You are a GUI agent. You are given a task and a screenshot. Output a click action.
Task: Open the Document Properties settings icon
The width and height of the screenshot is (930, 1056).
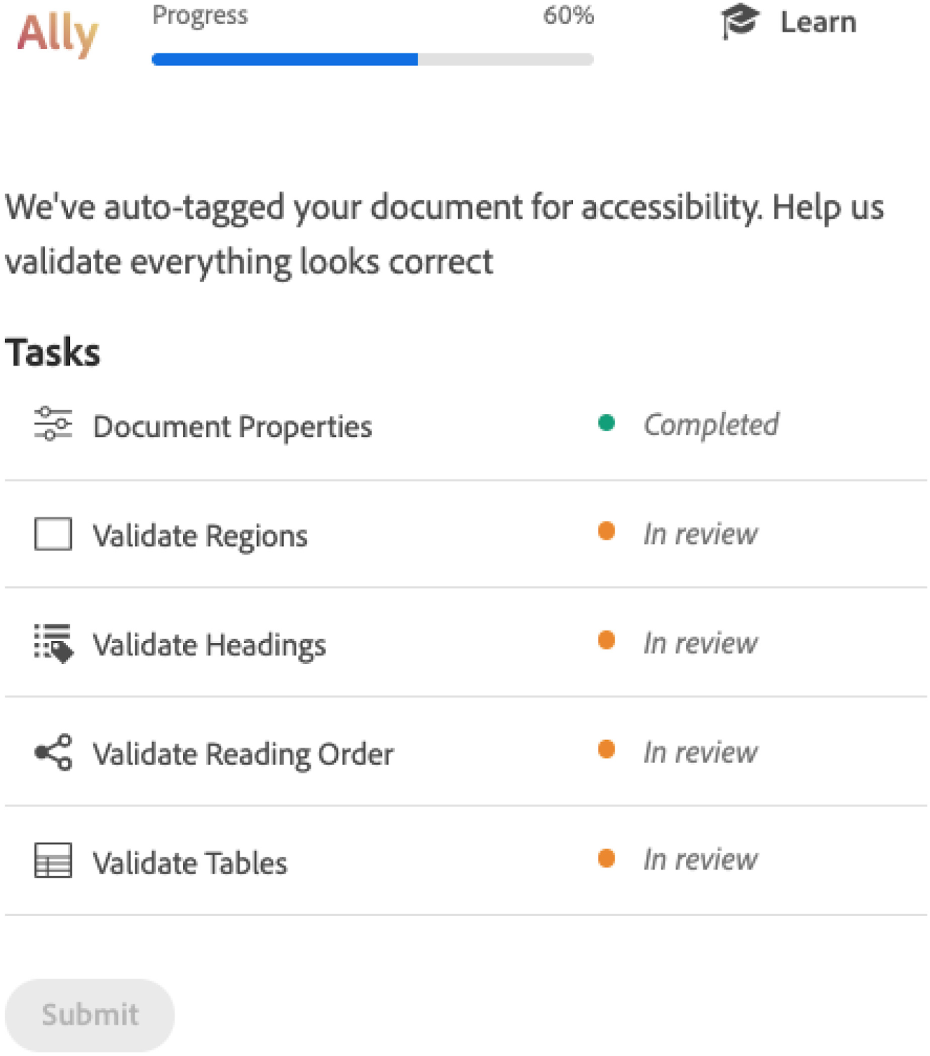[52, 424]
